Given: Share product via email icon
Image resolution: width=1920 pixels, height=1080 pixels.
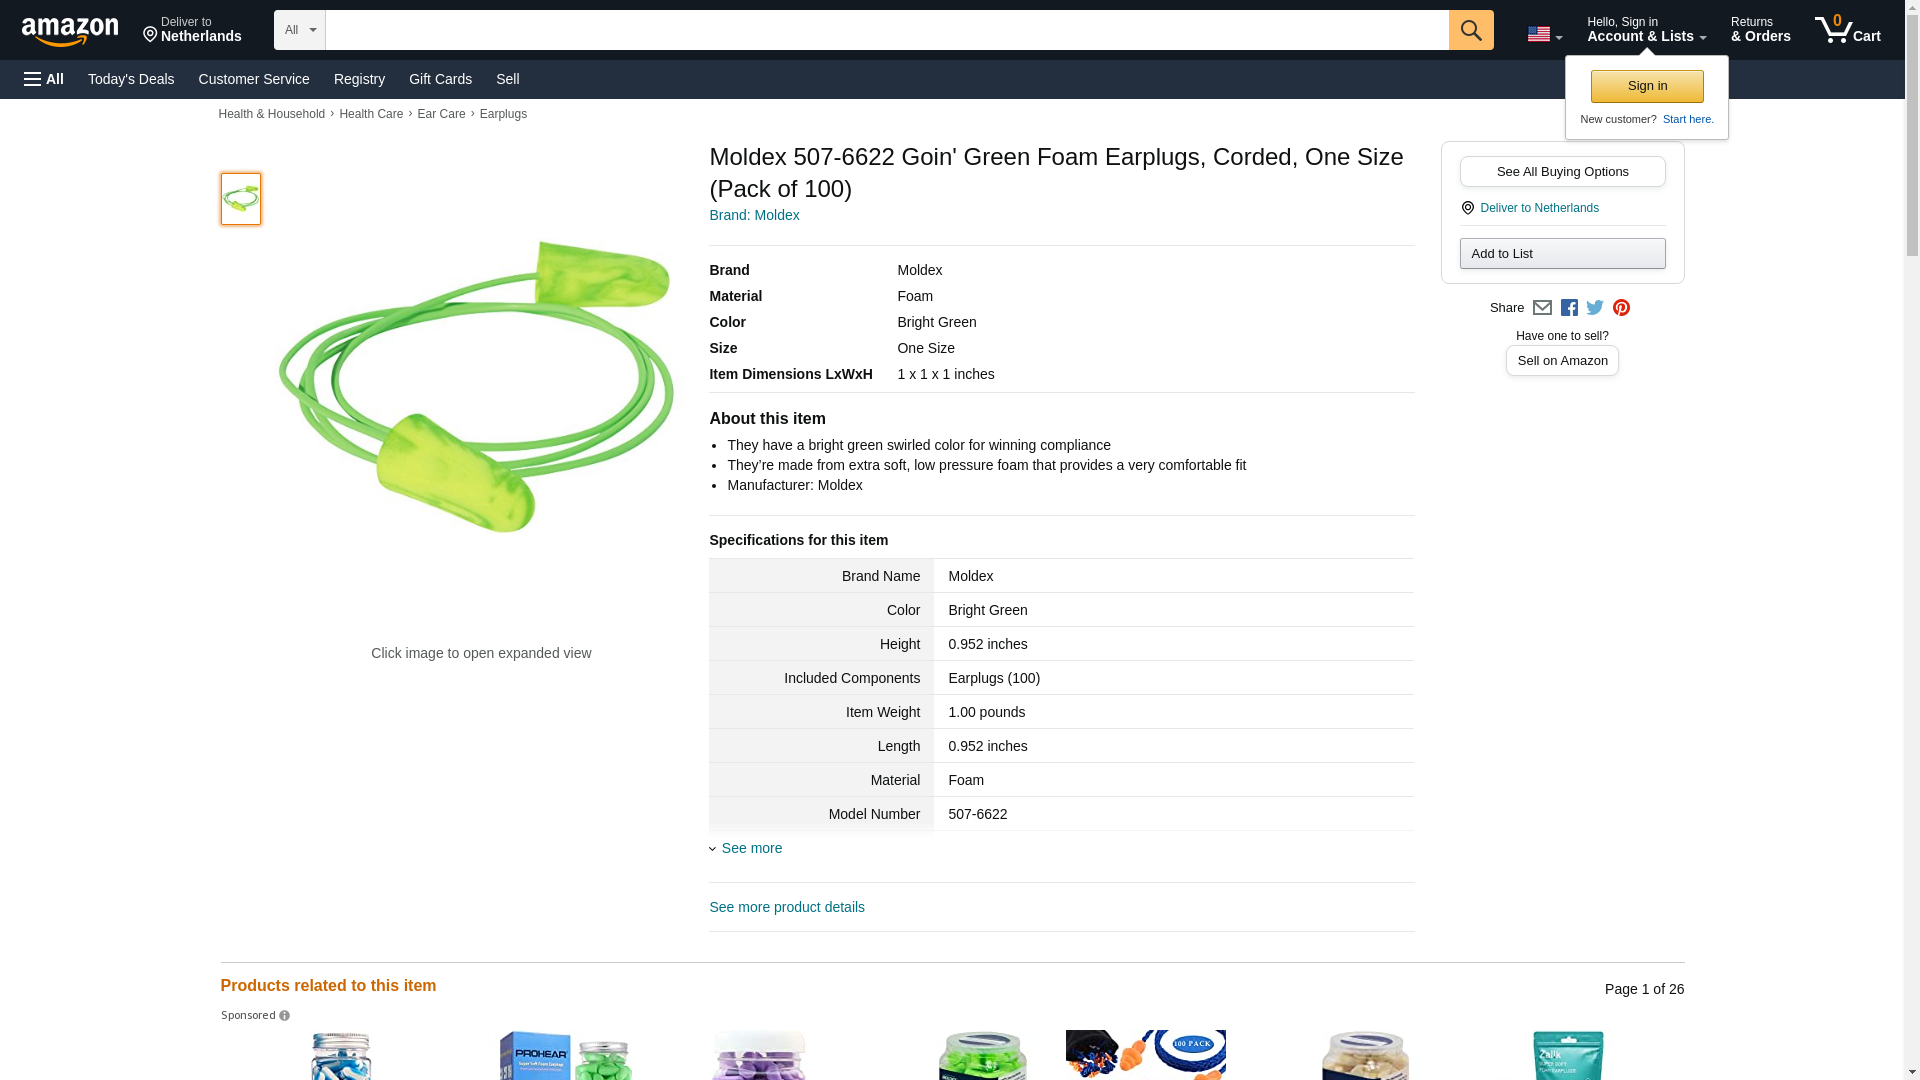Looking at the screenshot, I should (x=1542, y=308).
